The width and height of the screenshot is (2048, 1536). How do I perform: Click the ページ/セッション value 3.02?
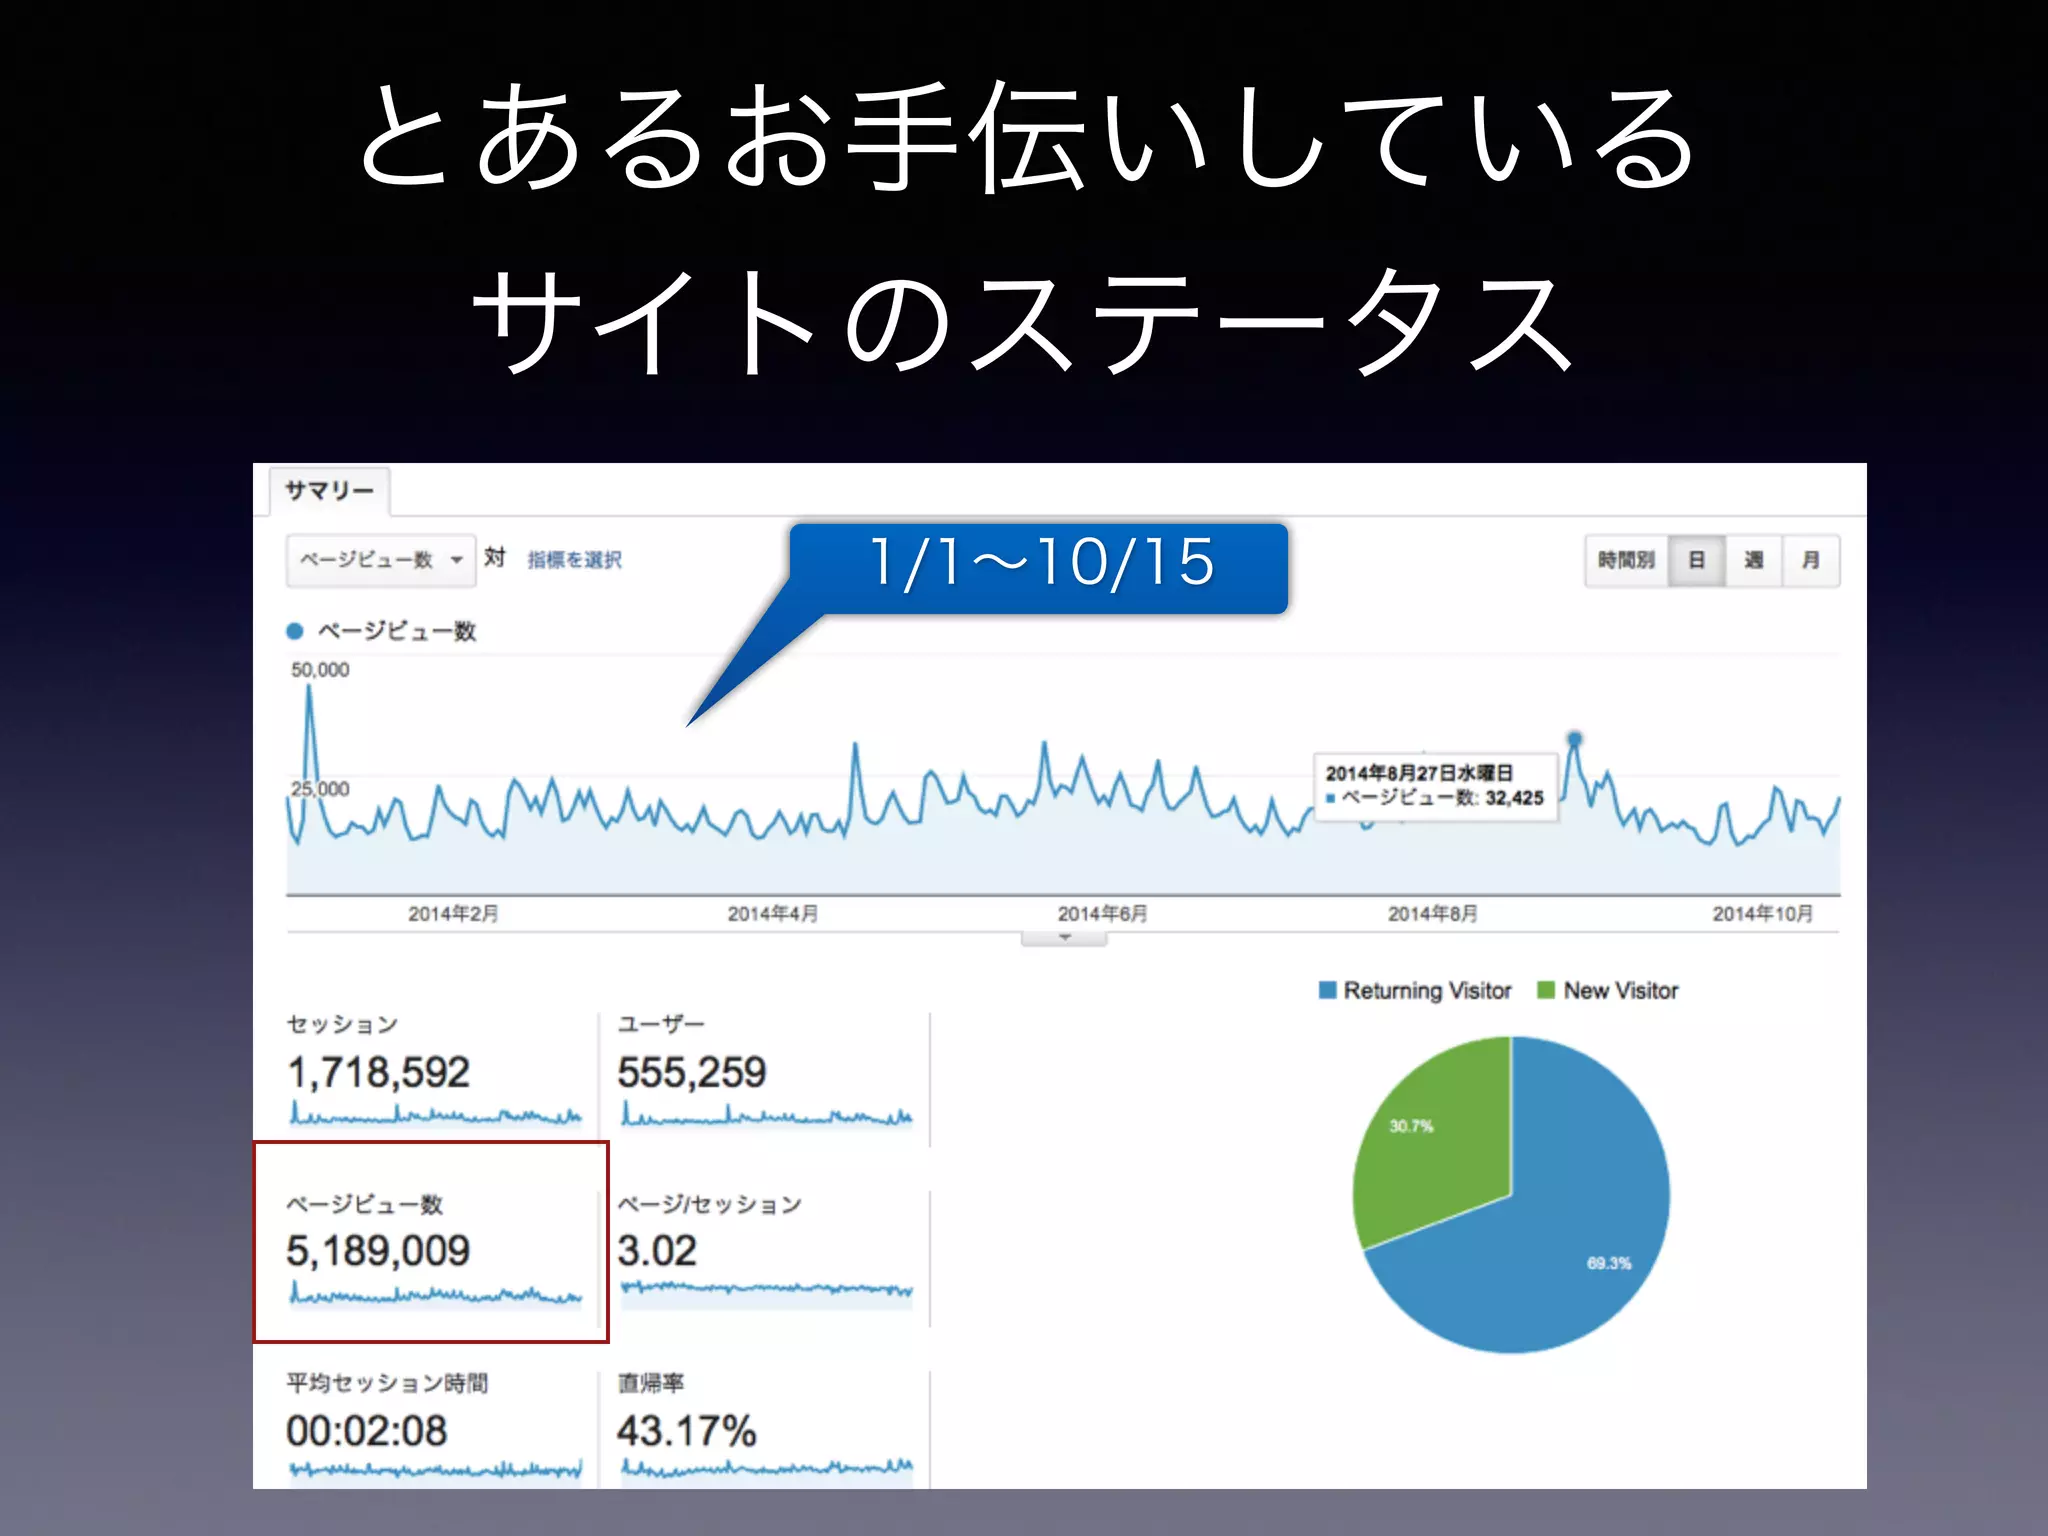[x=657, y=1251]
